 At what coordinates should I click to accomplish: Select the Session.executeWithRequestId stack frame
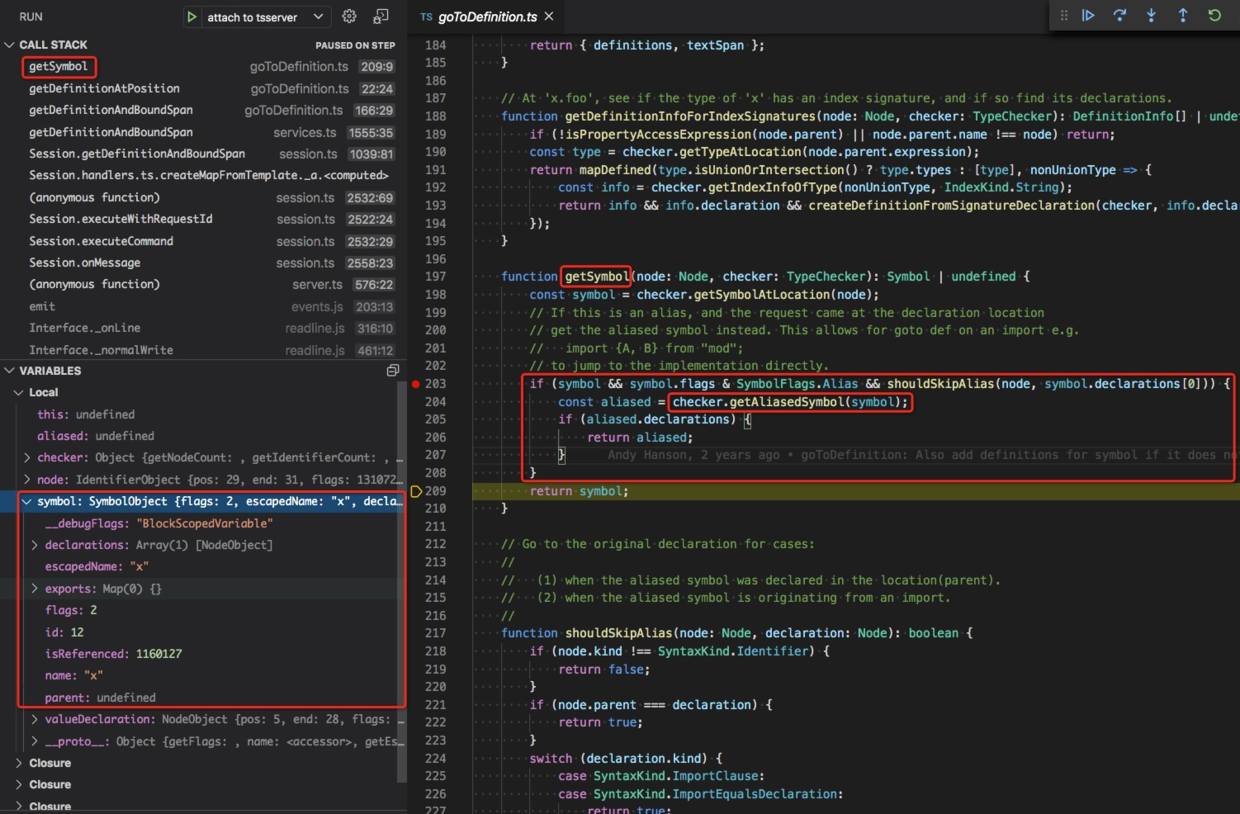204,219
